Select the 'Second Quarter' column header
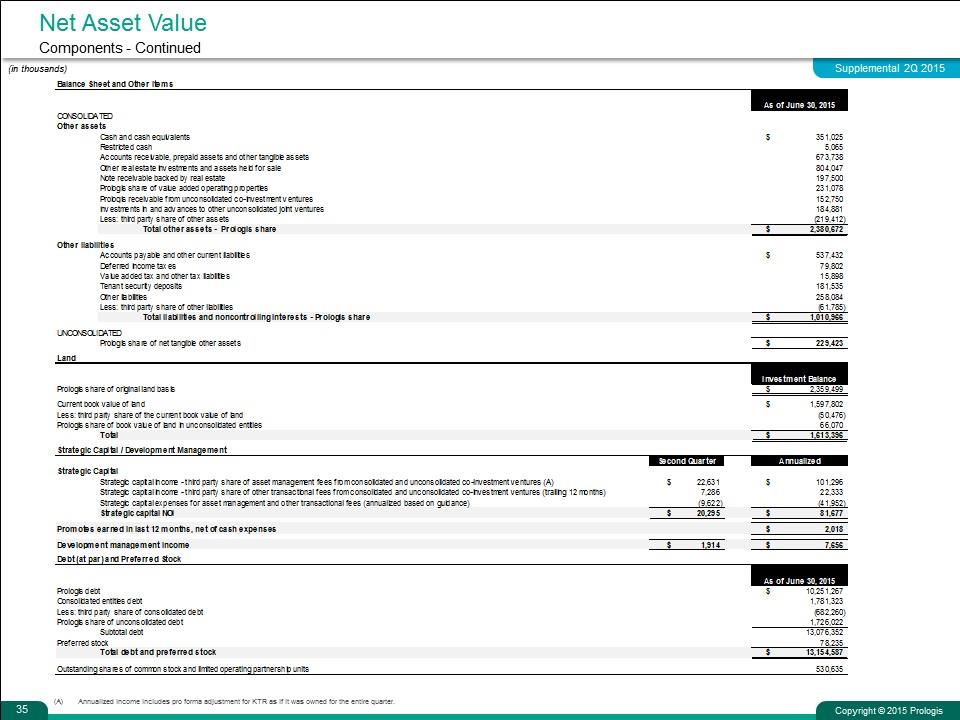Viewport: 960px width, 720px height. coord(687,461)
